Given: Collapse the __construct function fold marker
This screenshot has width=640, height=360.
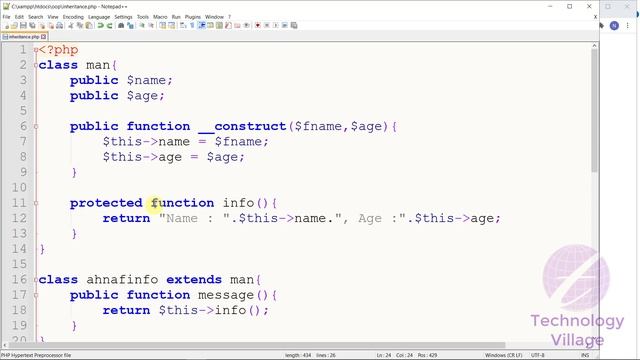Looking at the screenshot, I should [36, 127].
